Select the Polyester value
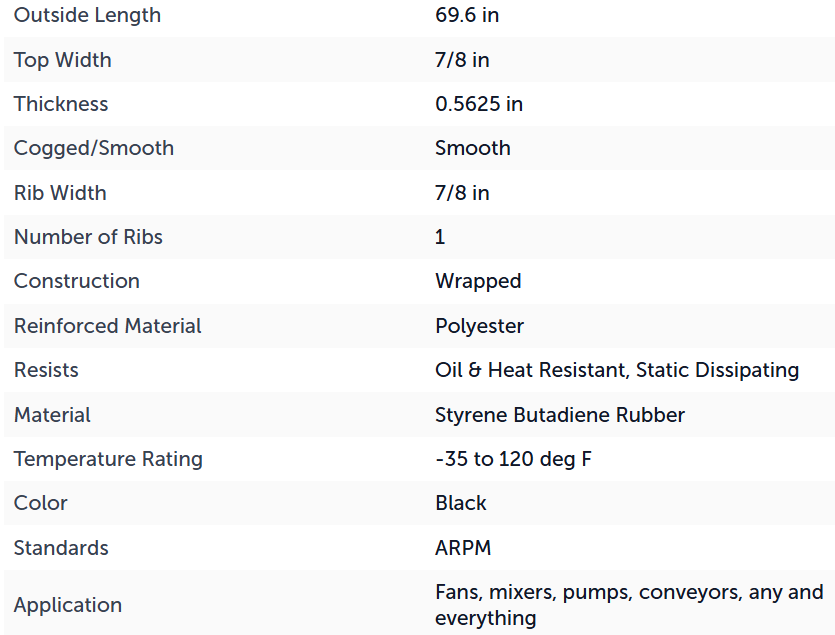Screen dimensions: 835x635 click(479, 326)
